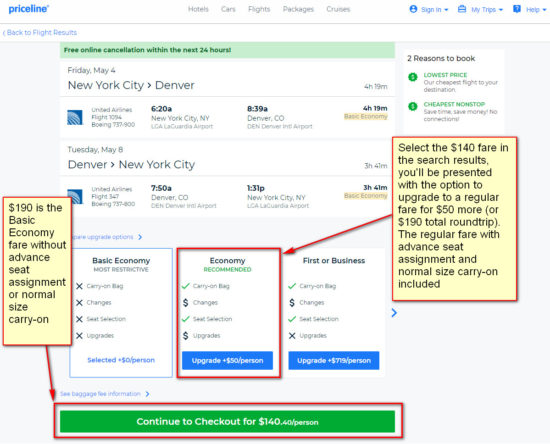Click Denver > New York City heading
The height and width of the screenshot is (444, 550).
(x=131, y=164)
